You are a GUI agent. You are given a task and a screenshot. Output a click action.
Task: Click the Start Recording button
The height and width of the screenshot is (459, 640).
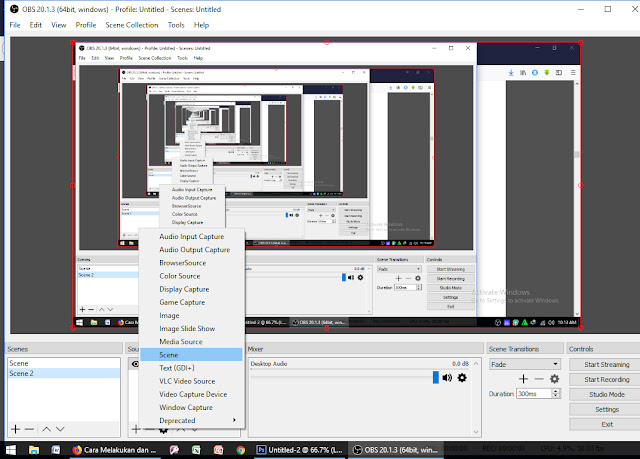click(x=605, y=379)
